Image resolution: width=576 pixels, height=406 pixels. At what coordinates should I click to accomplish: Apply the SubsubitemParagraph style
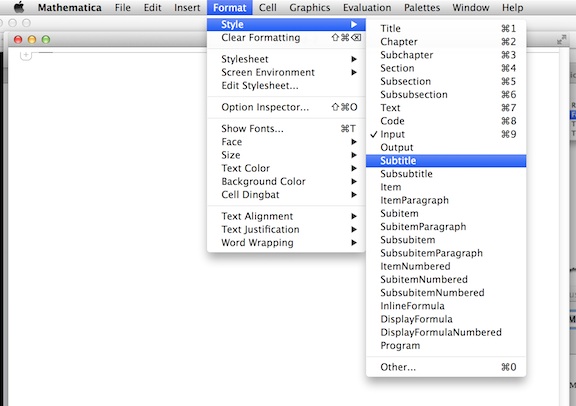pos(446,254)
